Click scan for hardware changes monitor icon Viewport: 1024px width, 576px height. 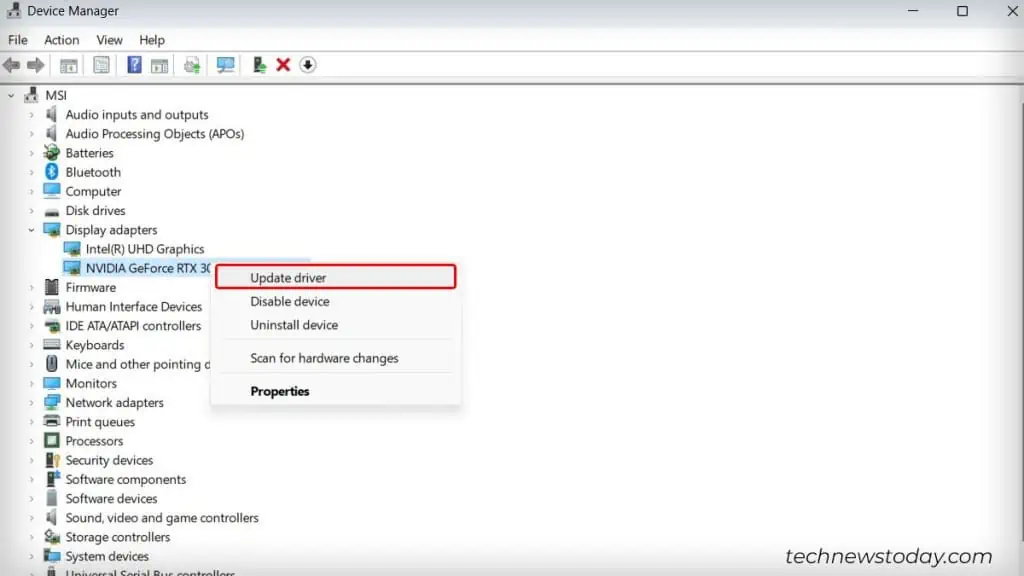(225, 65)
